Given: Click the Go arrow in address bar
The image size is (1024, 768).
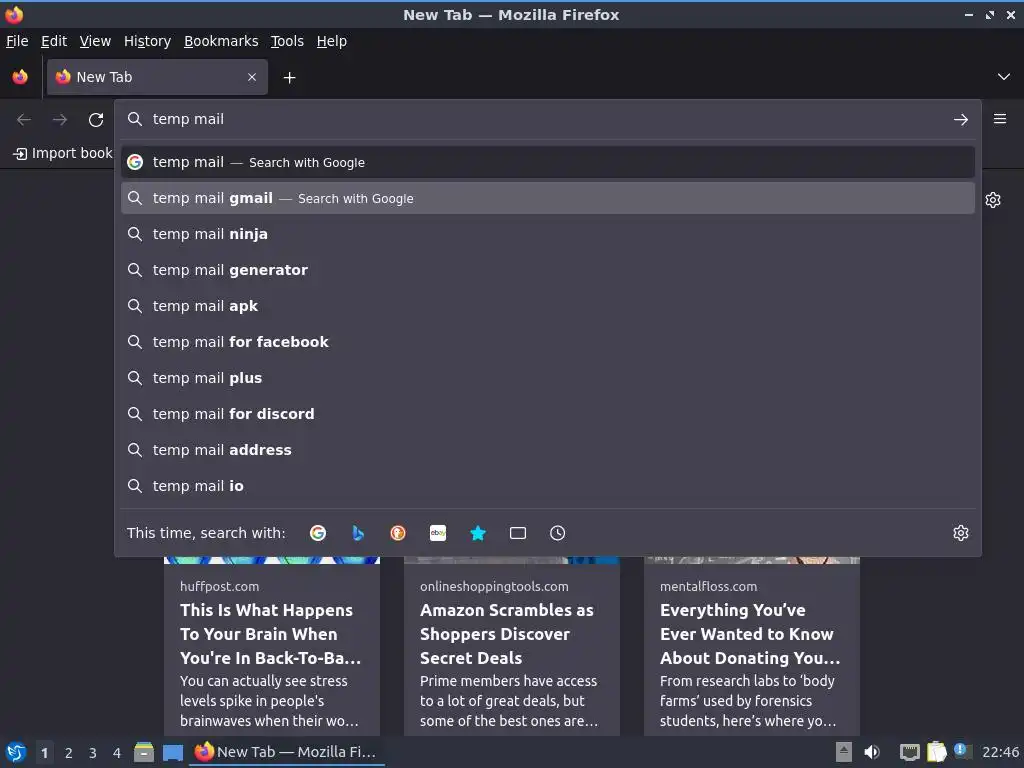Looking at the screenshot, I should click(x=961, y=120).
